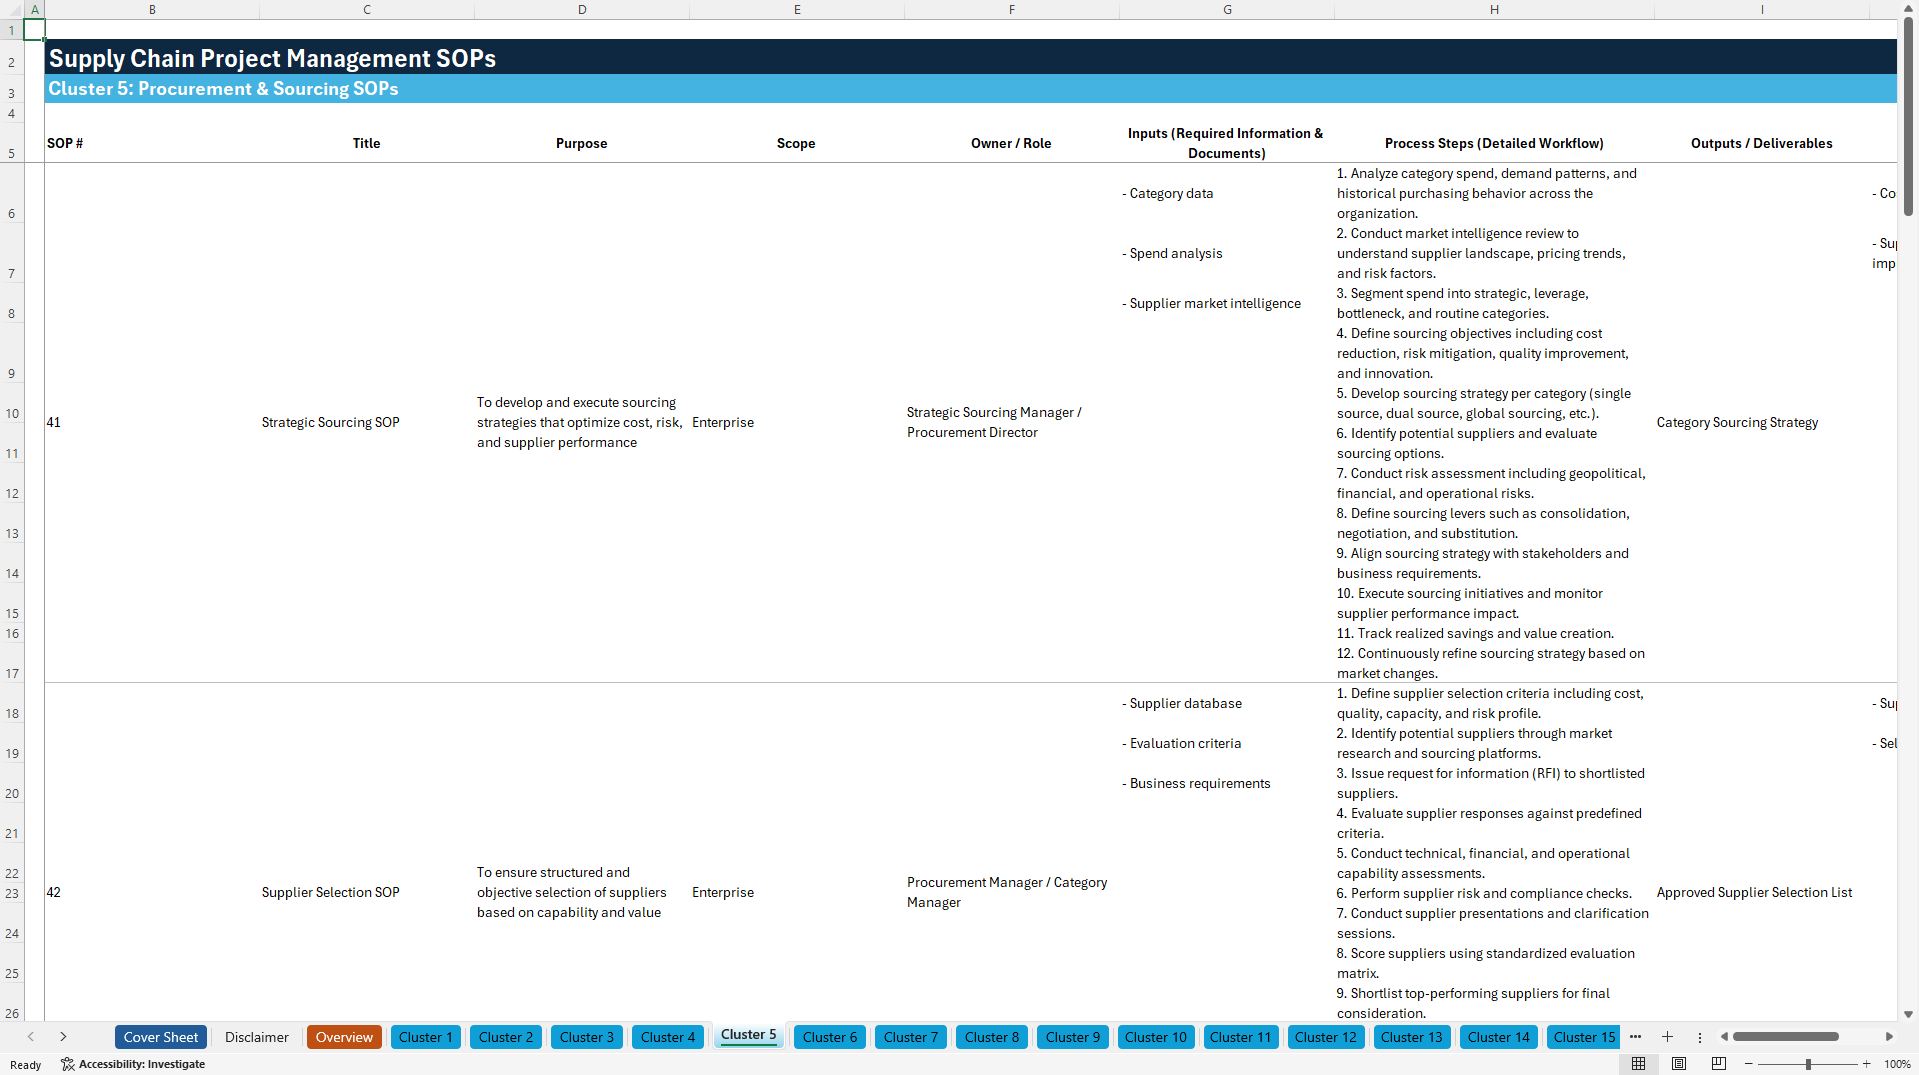Click the horizontal scrollbar thumb
The width and height of the screenshot is (1919, 1075).
click(1786, 1037)
